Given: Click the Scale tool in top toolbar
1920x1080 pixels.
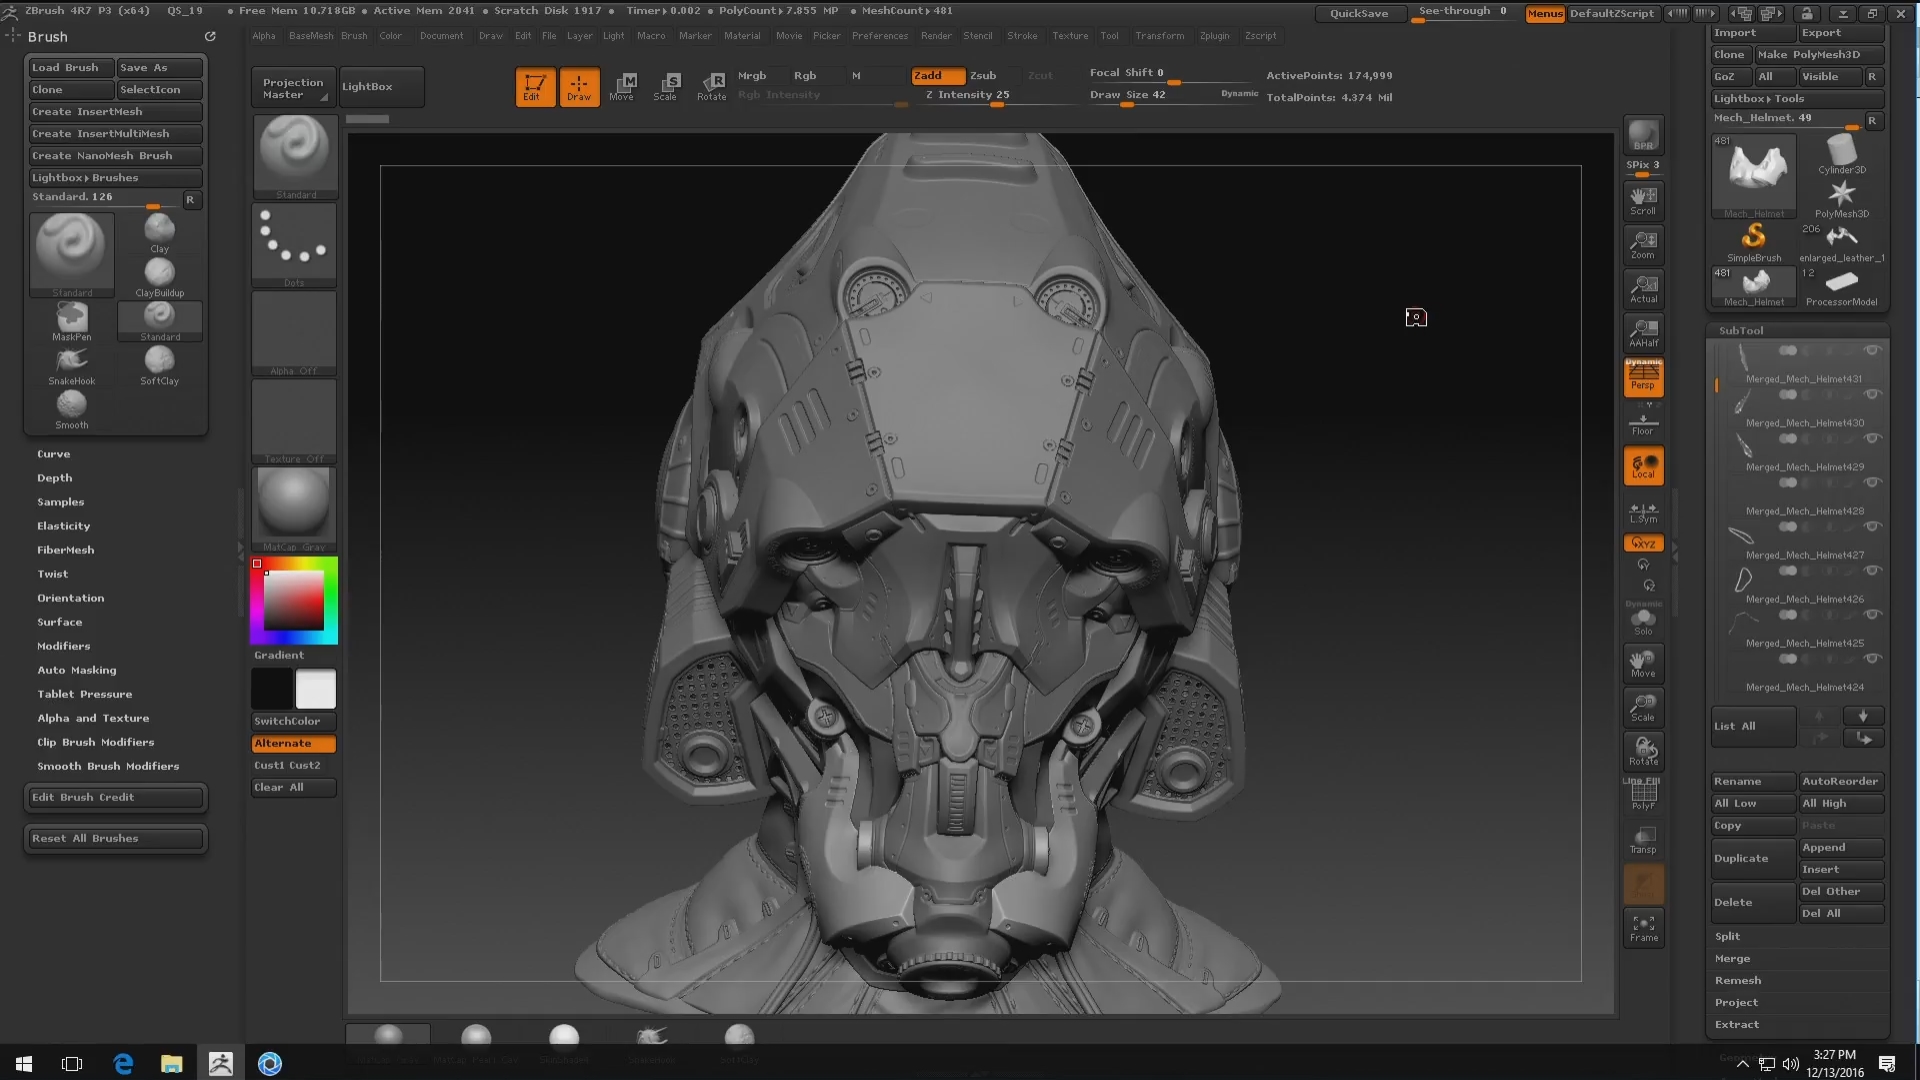Looking at the screenshot, I should pos(666,86).
